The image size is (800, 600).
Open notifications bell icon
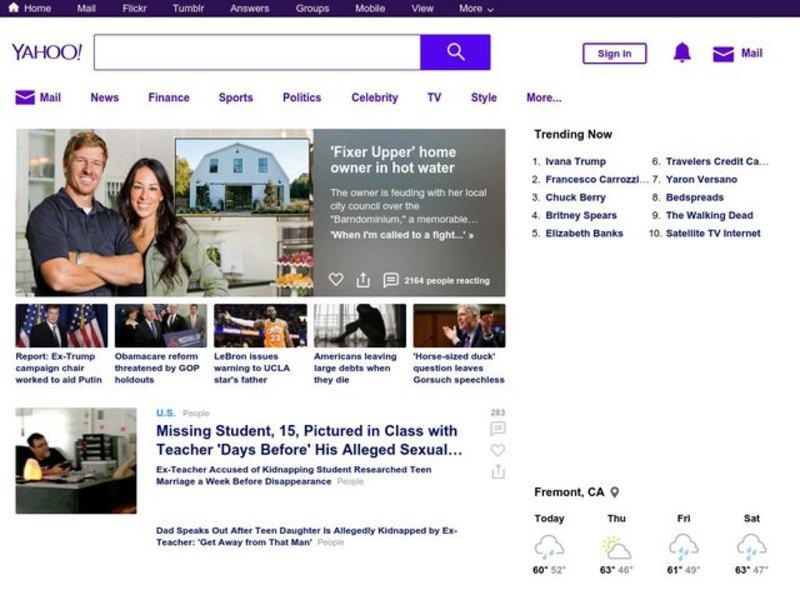[682, 53]
